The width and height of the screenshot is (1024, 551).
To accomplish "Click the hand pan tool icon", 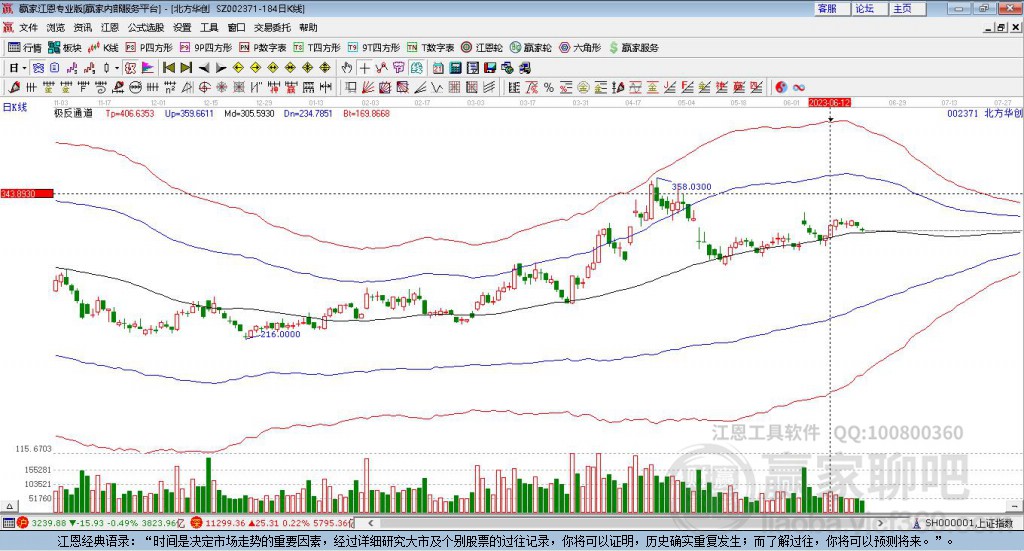I will click(347, 68).
